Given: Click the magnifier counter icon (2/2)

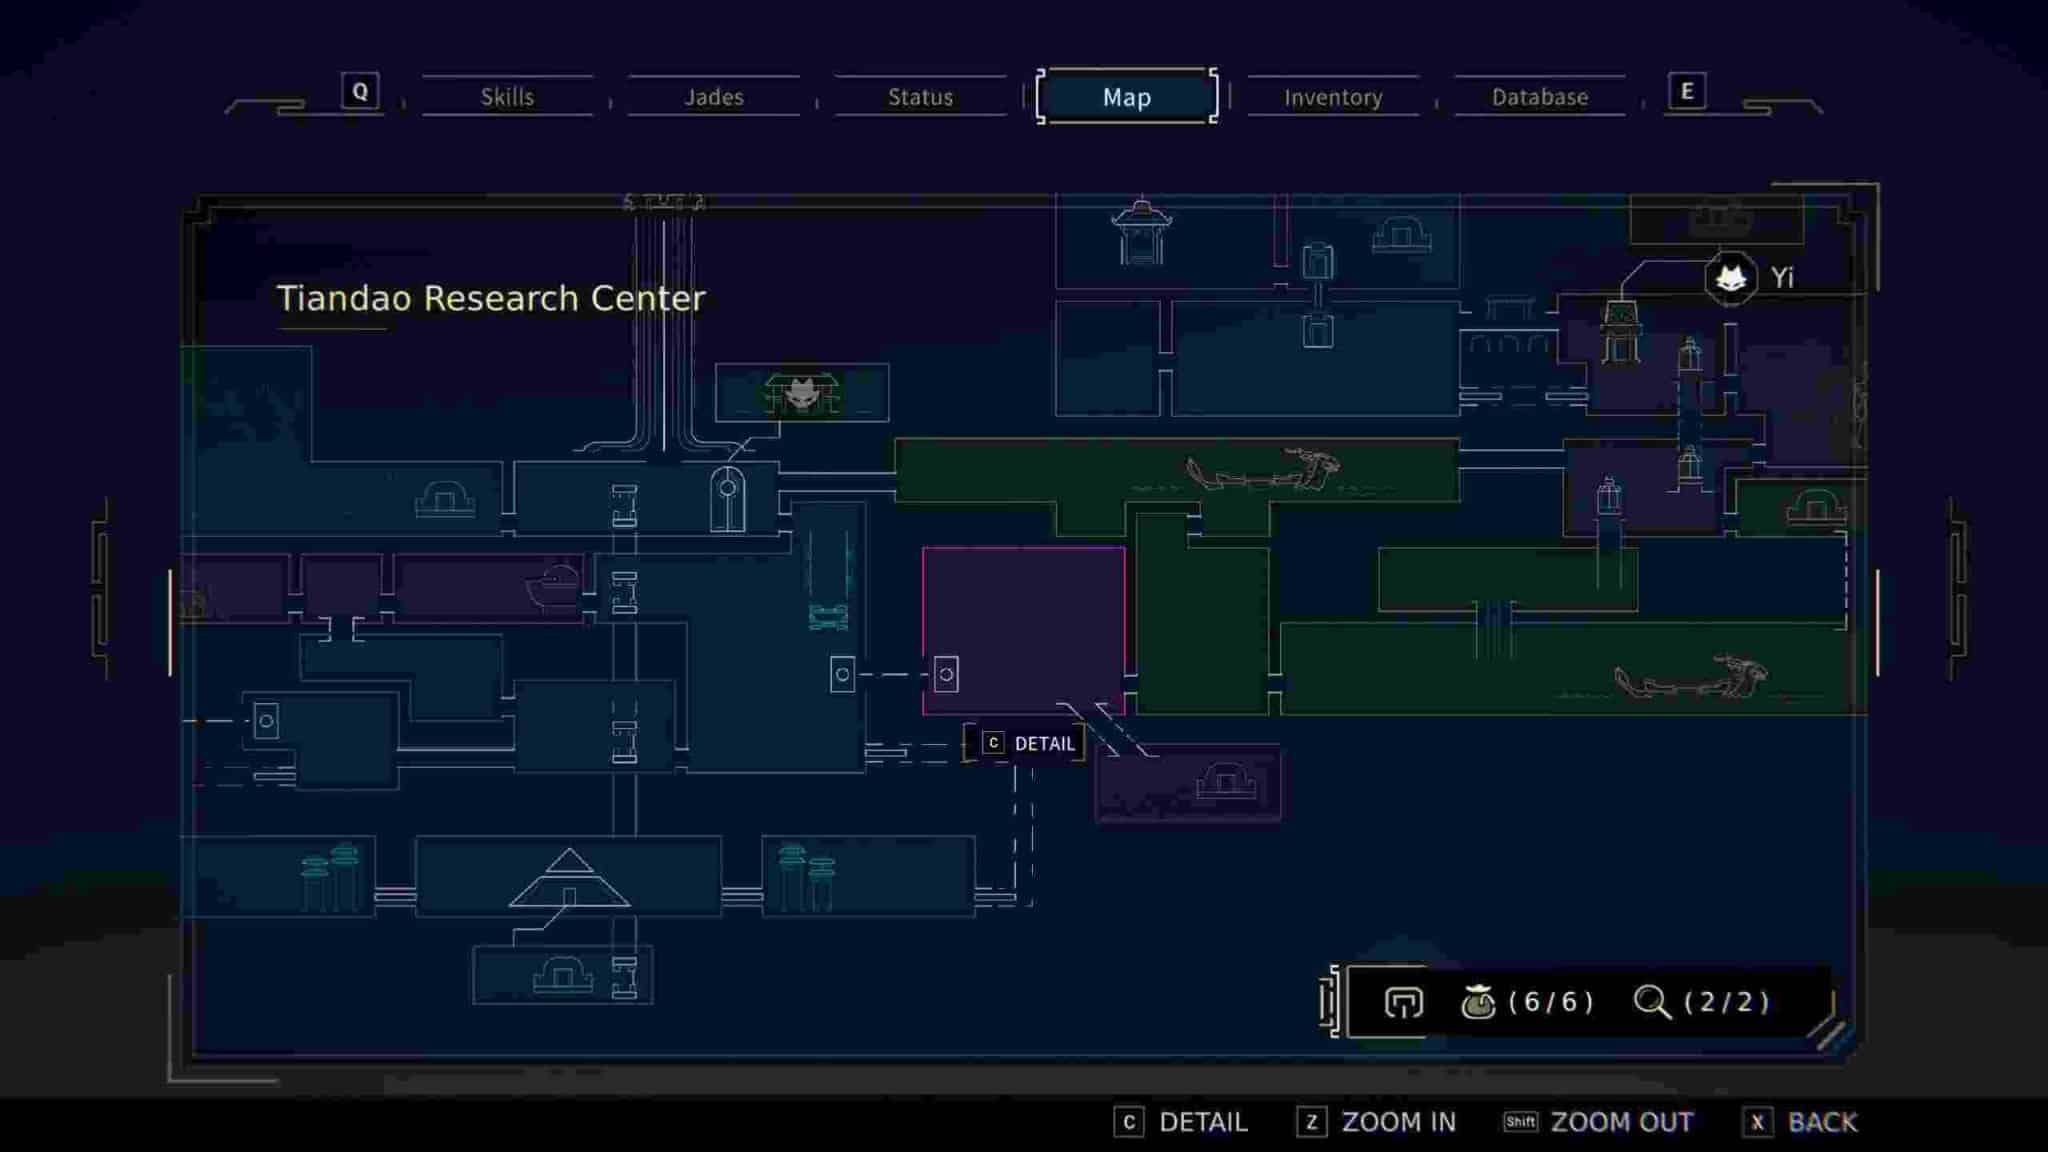Looking at the screenshot, I should 1652,1001.
